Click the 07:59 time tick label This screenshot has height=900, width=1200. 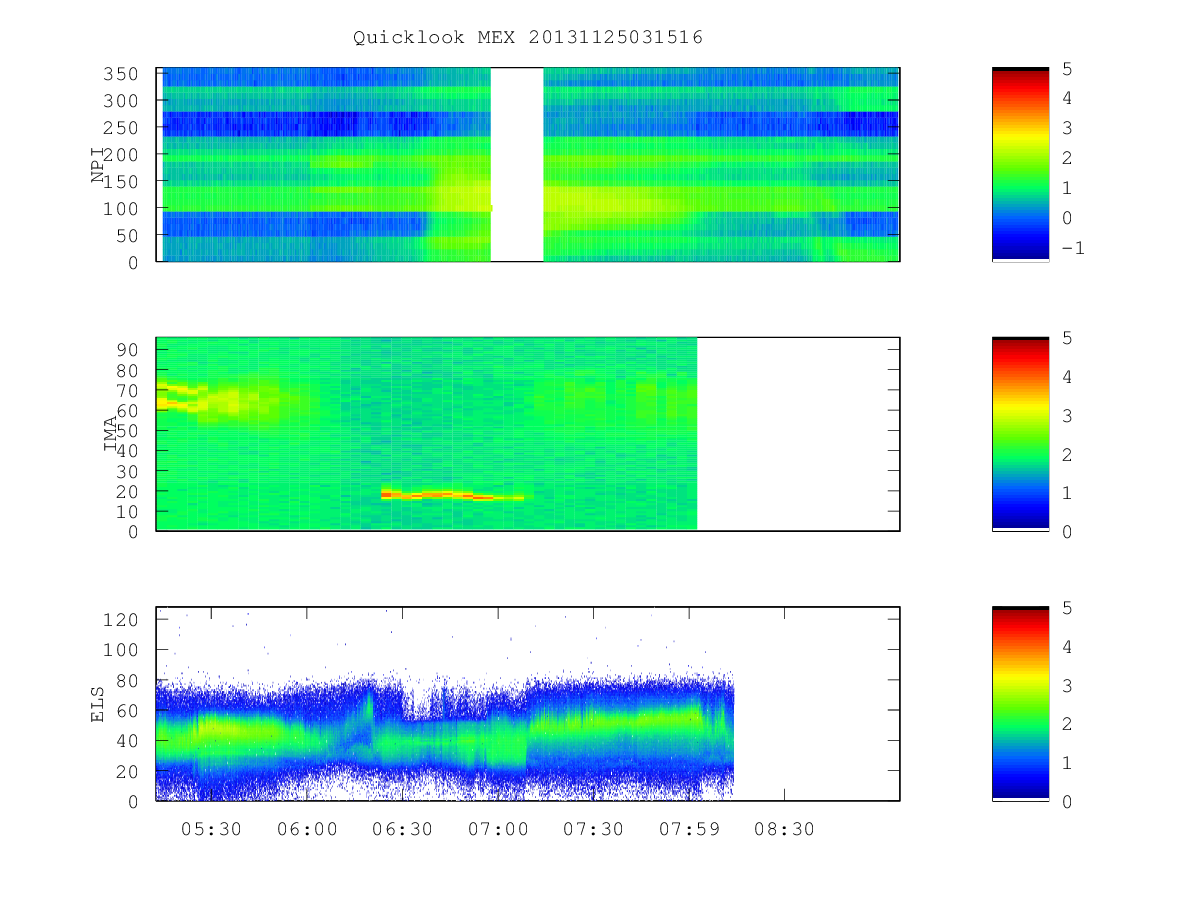(689, 829)
